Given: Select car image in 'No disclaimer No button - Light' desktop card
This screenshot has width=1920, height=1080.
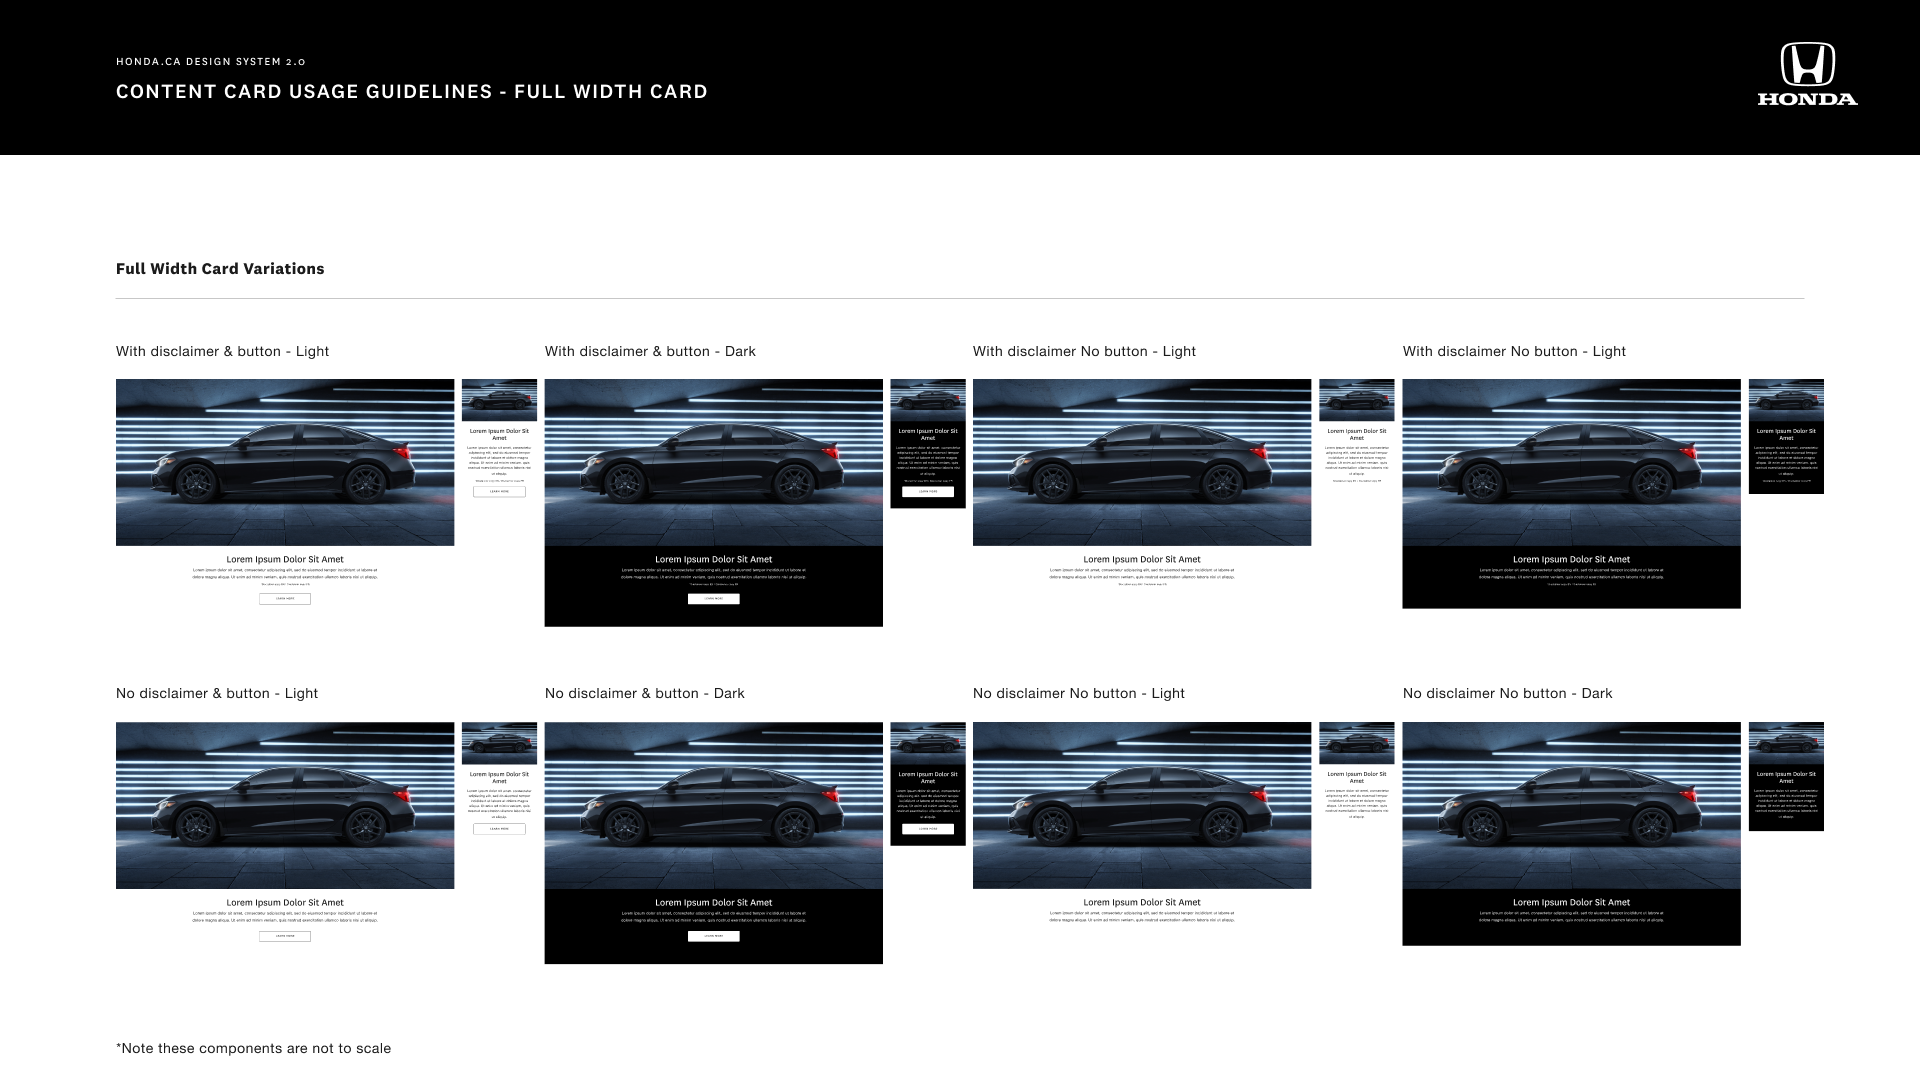Looking at the screenshot, I should click(1142, 805).
